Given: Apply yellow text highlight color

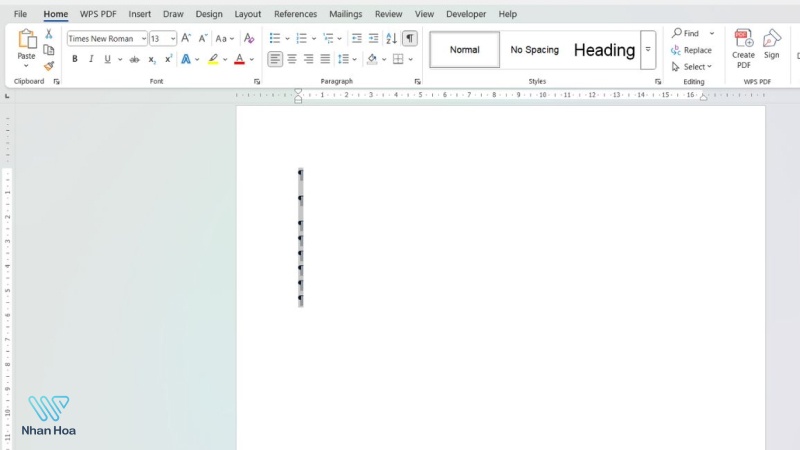Looking at the screenshot, I should pyautogui.click(x=213, y=59).
